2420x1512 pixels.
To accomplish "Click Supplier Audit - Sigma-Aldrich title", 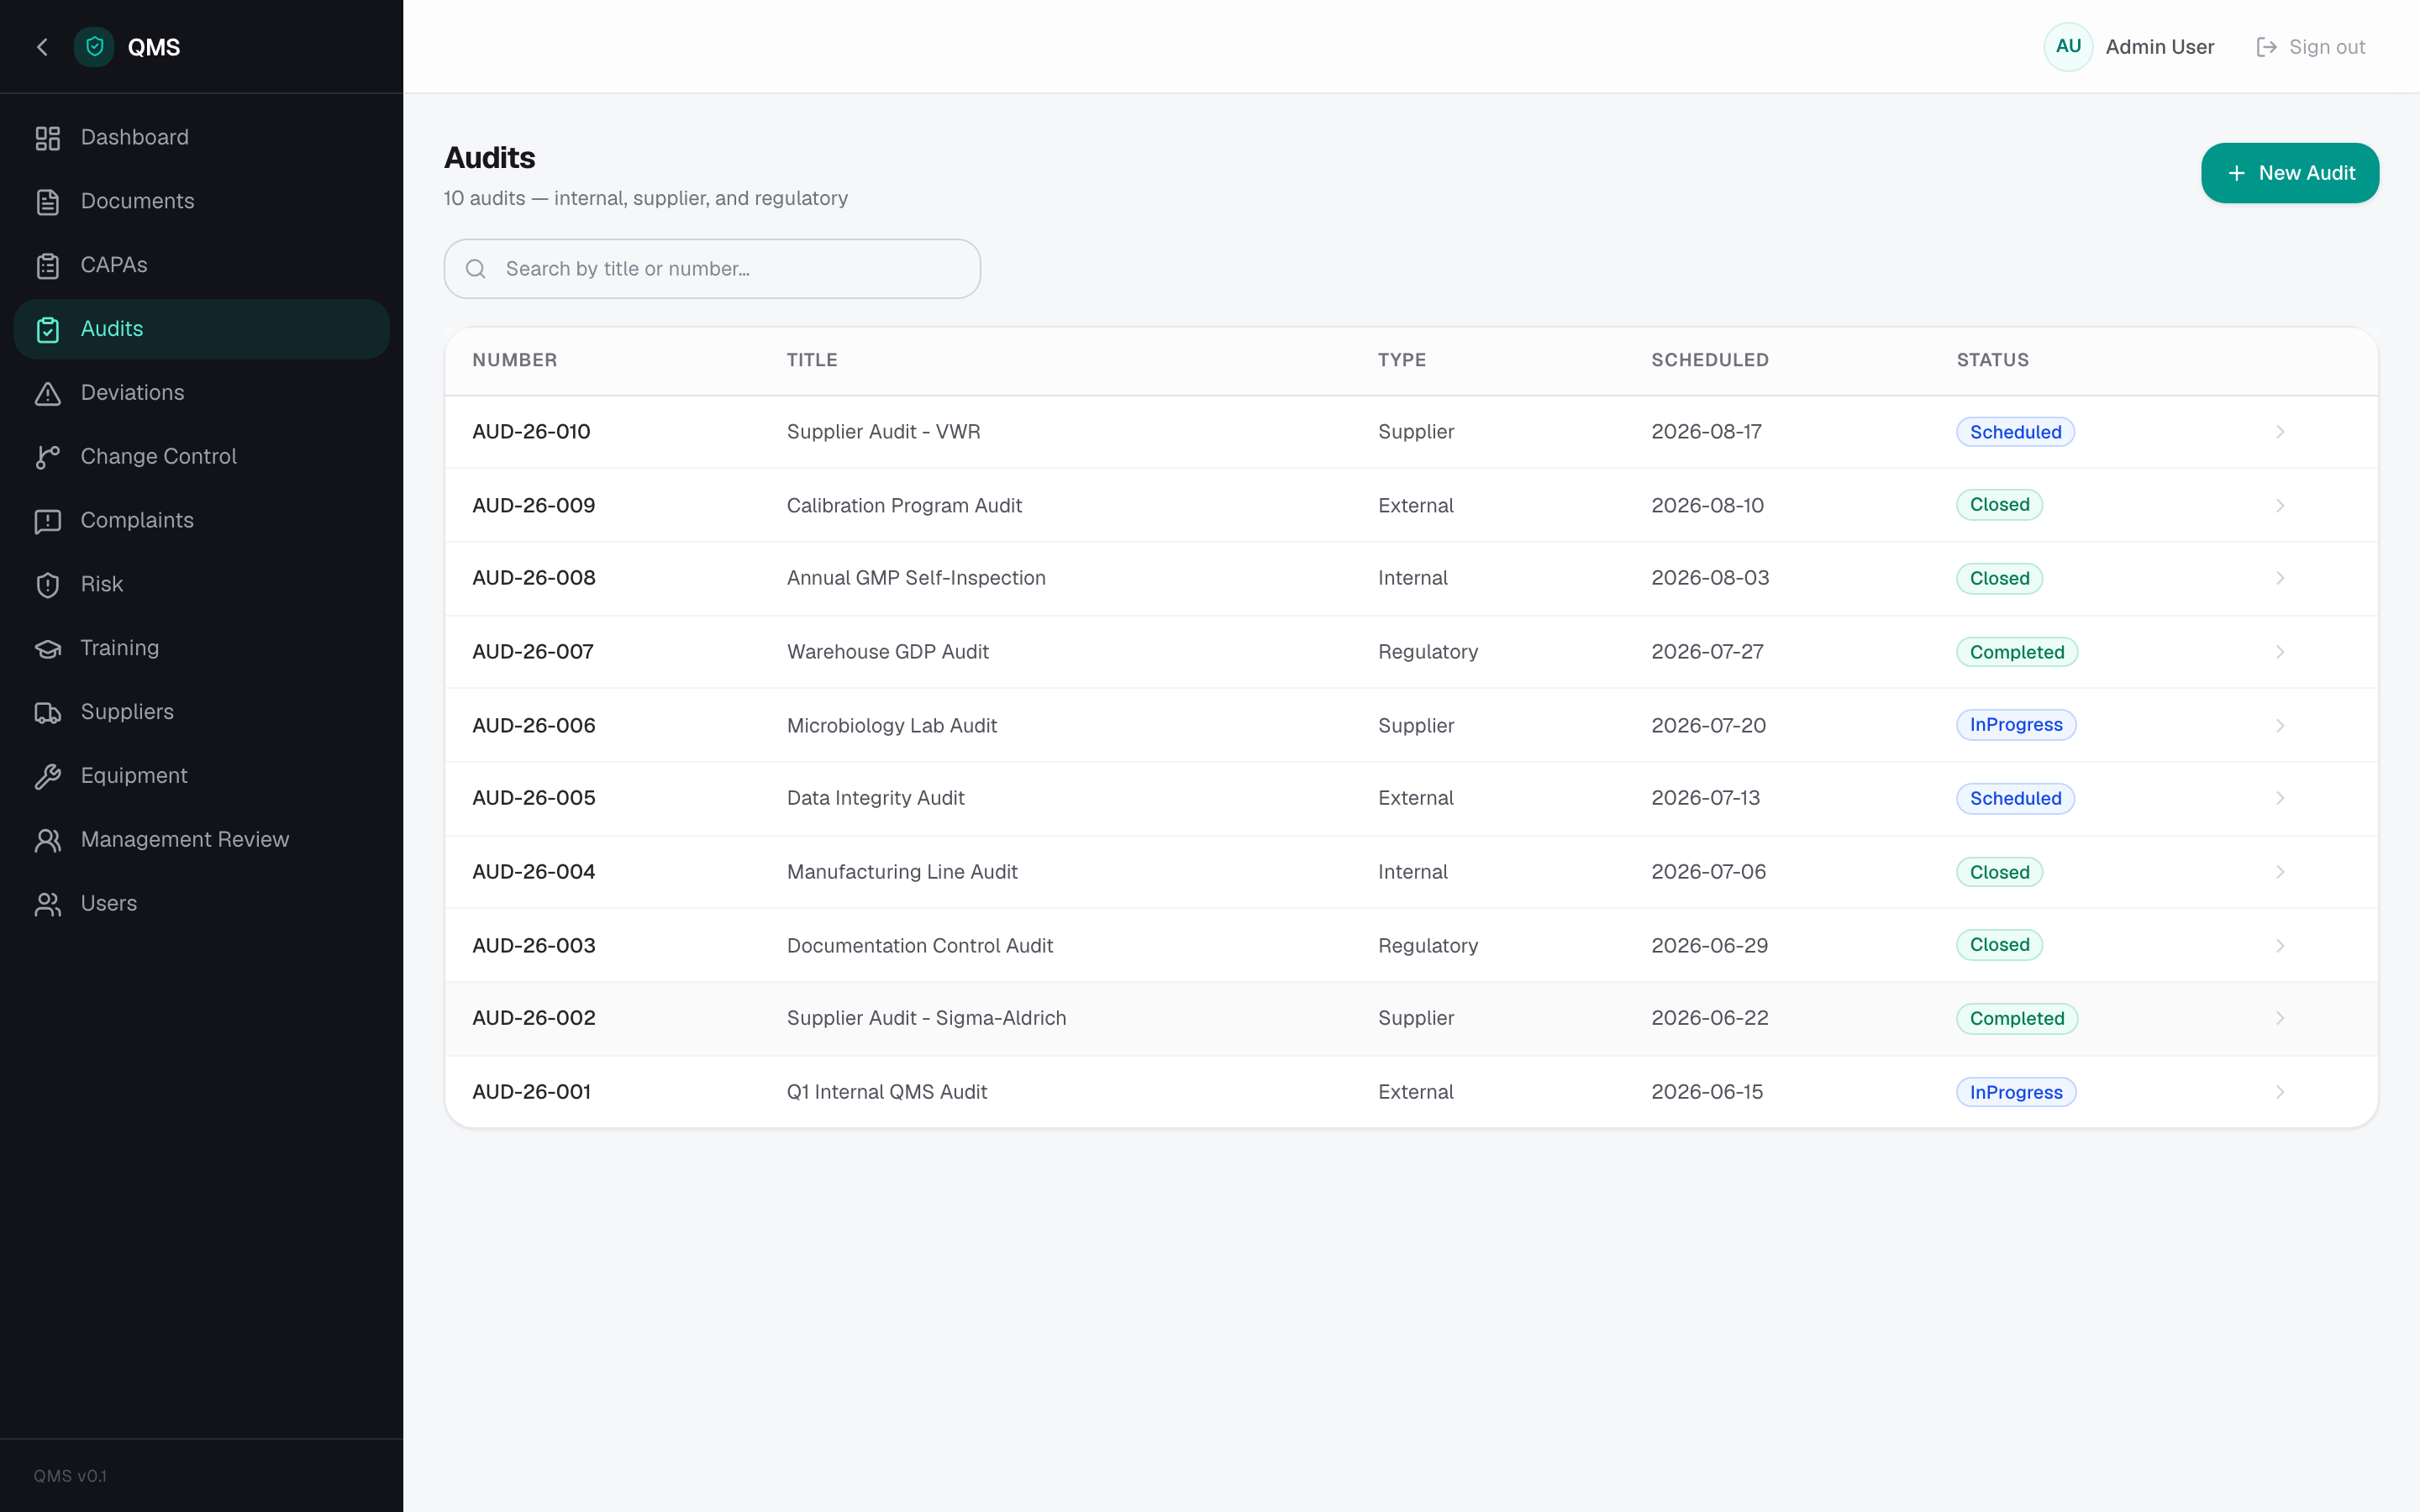I will (x=926, y=1018).
